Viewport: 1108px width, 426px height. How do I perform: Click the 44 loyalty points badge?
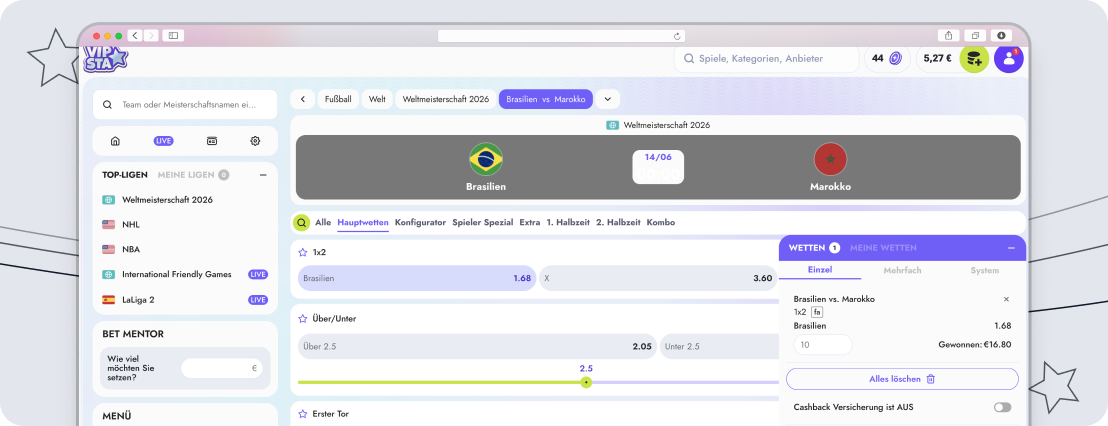[887, 59]
